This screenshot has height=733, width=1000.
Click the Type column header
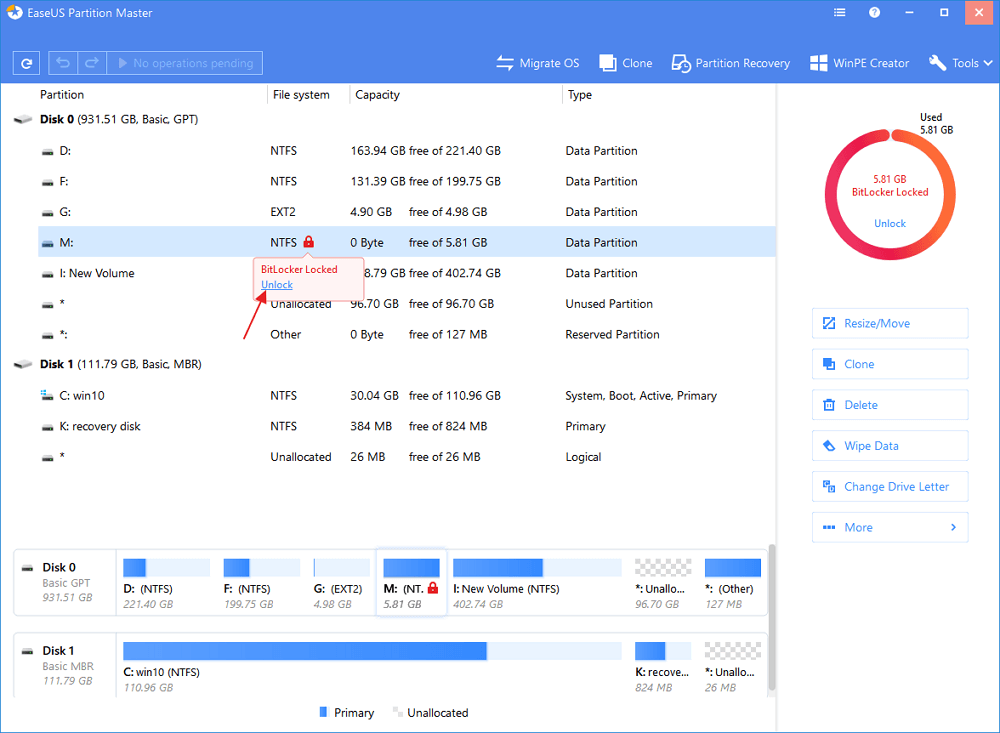[x=580, y=94]
